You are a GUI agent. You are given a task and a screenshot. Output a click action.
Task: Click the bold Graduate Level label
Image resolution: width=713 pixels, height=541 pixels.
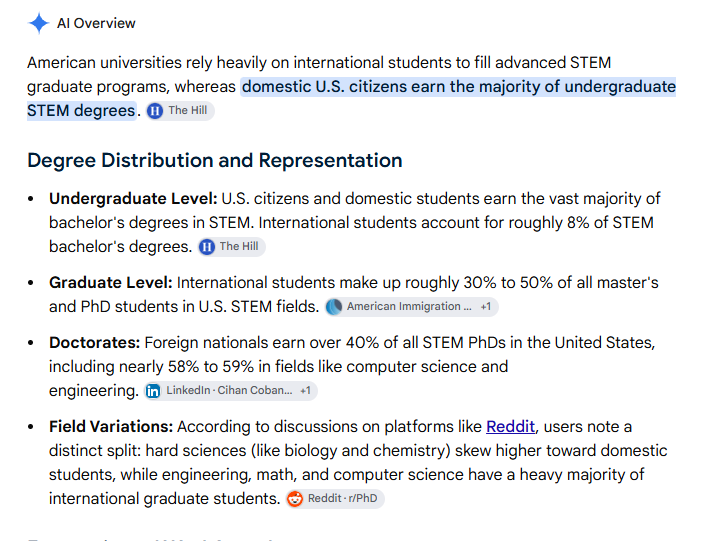tap(111, 283)
